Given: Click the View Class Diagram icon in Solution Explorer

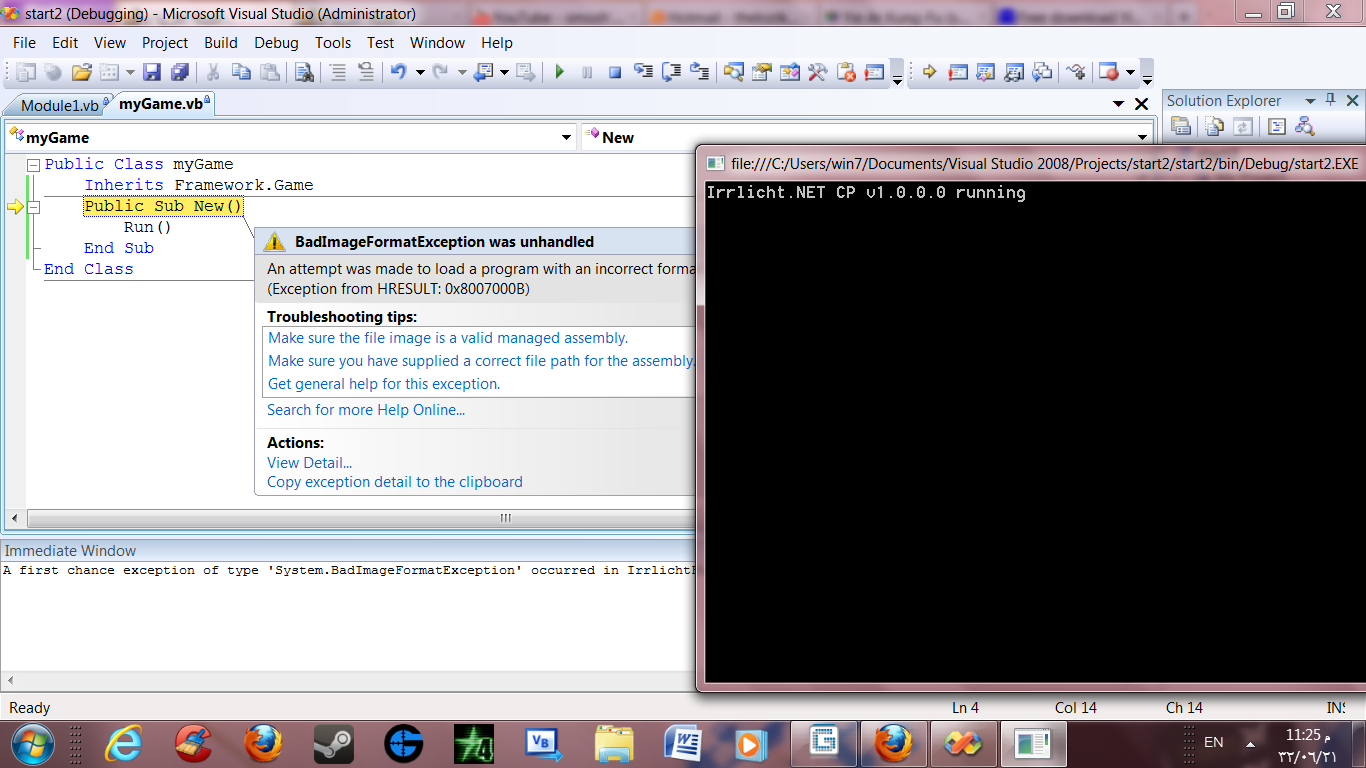Looking at the screenshot, I should point(1304,127).
